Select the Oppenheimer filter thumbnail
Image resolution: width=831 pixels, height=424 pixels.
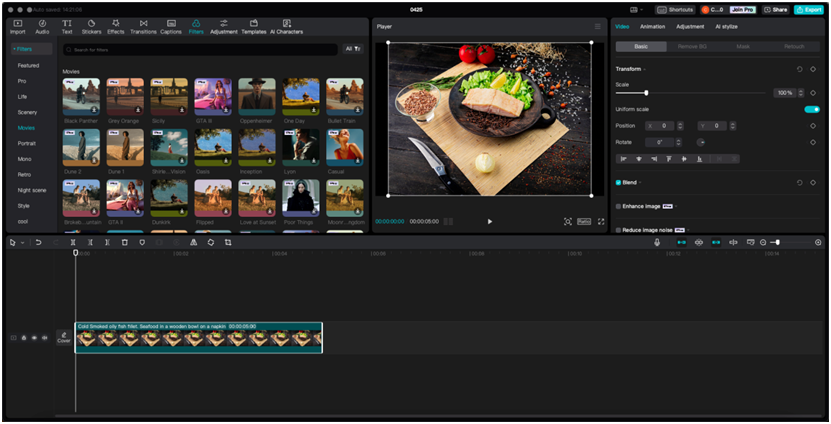(x=257, y=96)
